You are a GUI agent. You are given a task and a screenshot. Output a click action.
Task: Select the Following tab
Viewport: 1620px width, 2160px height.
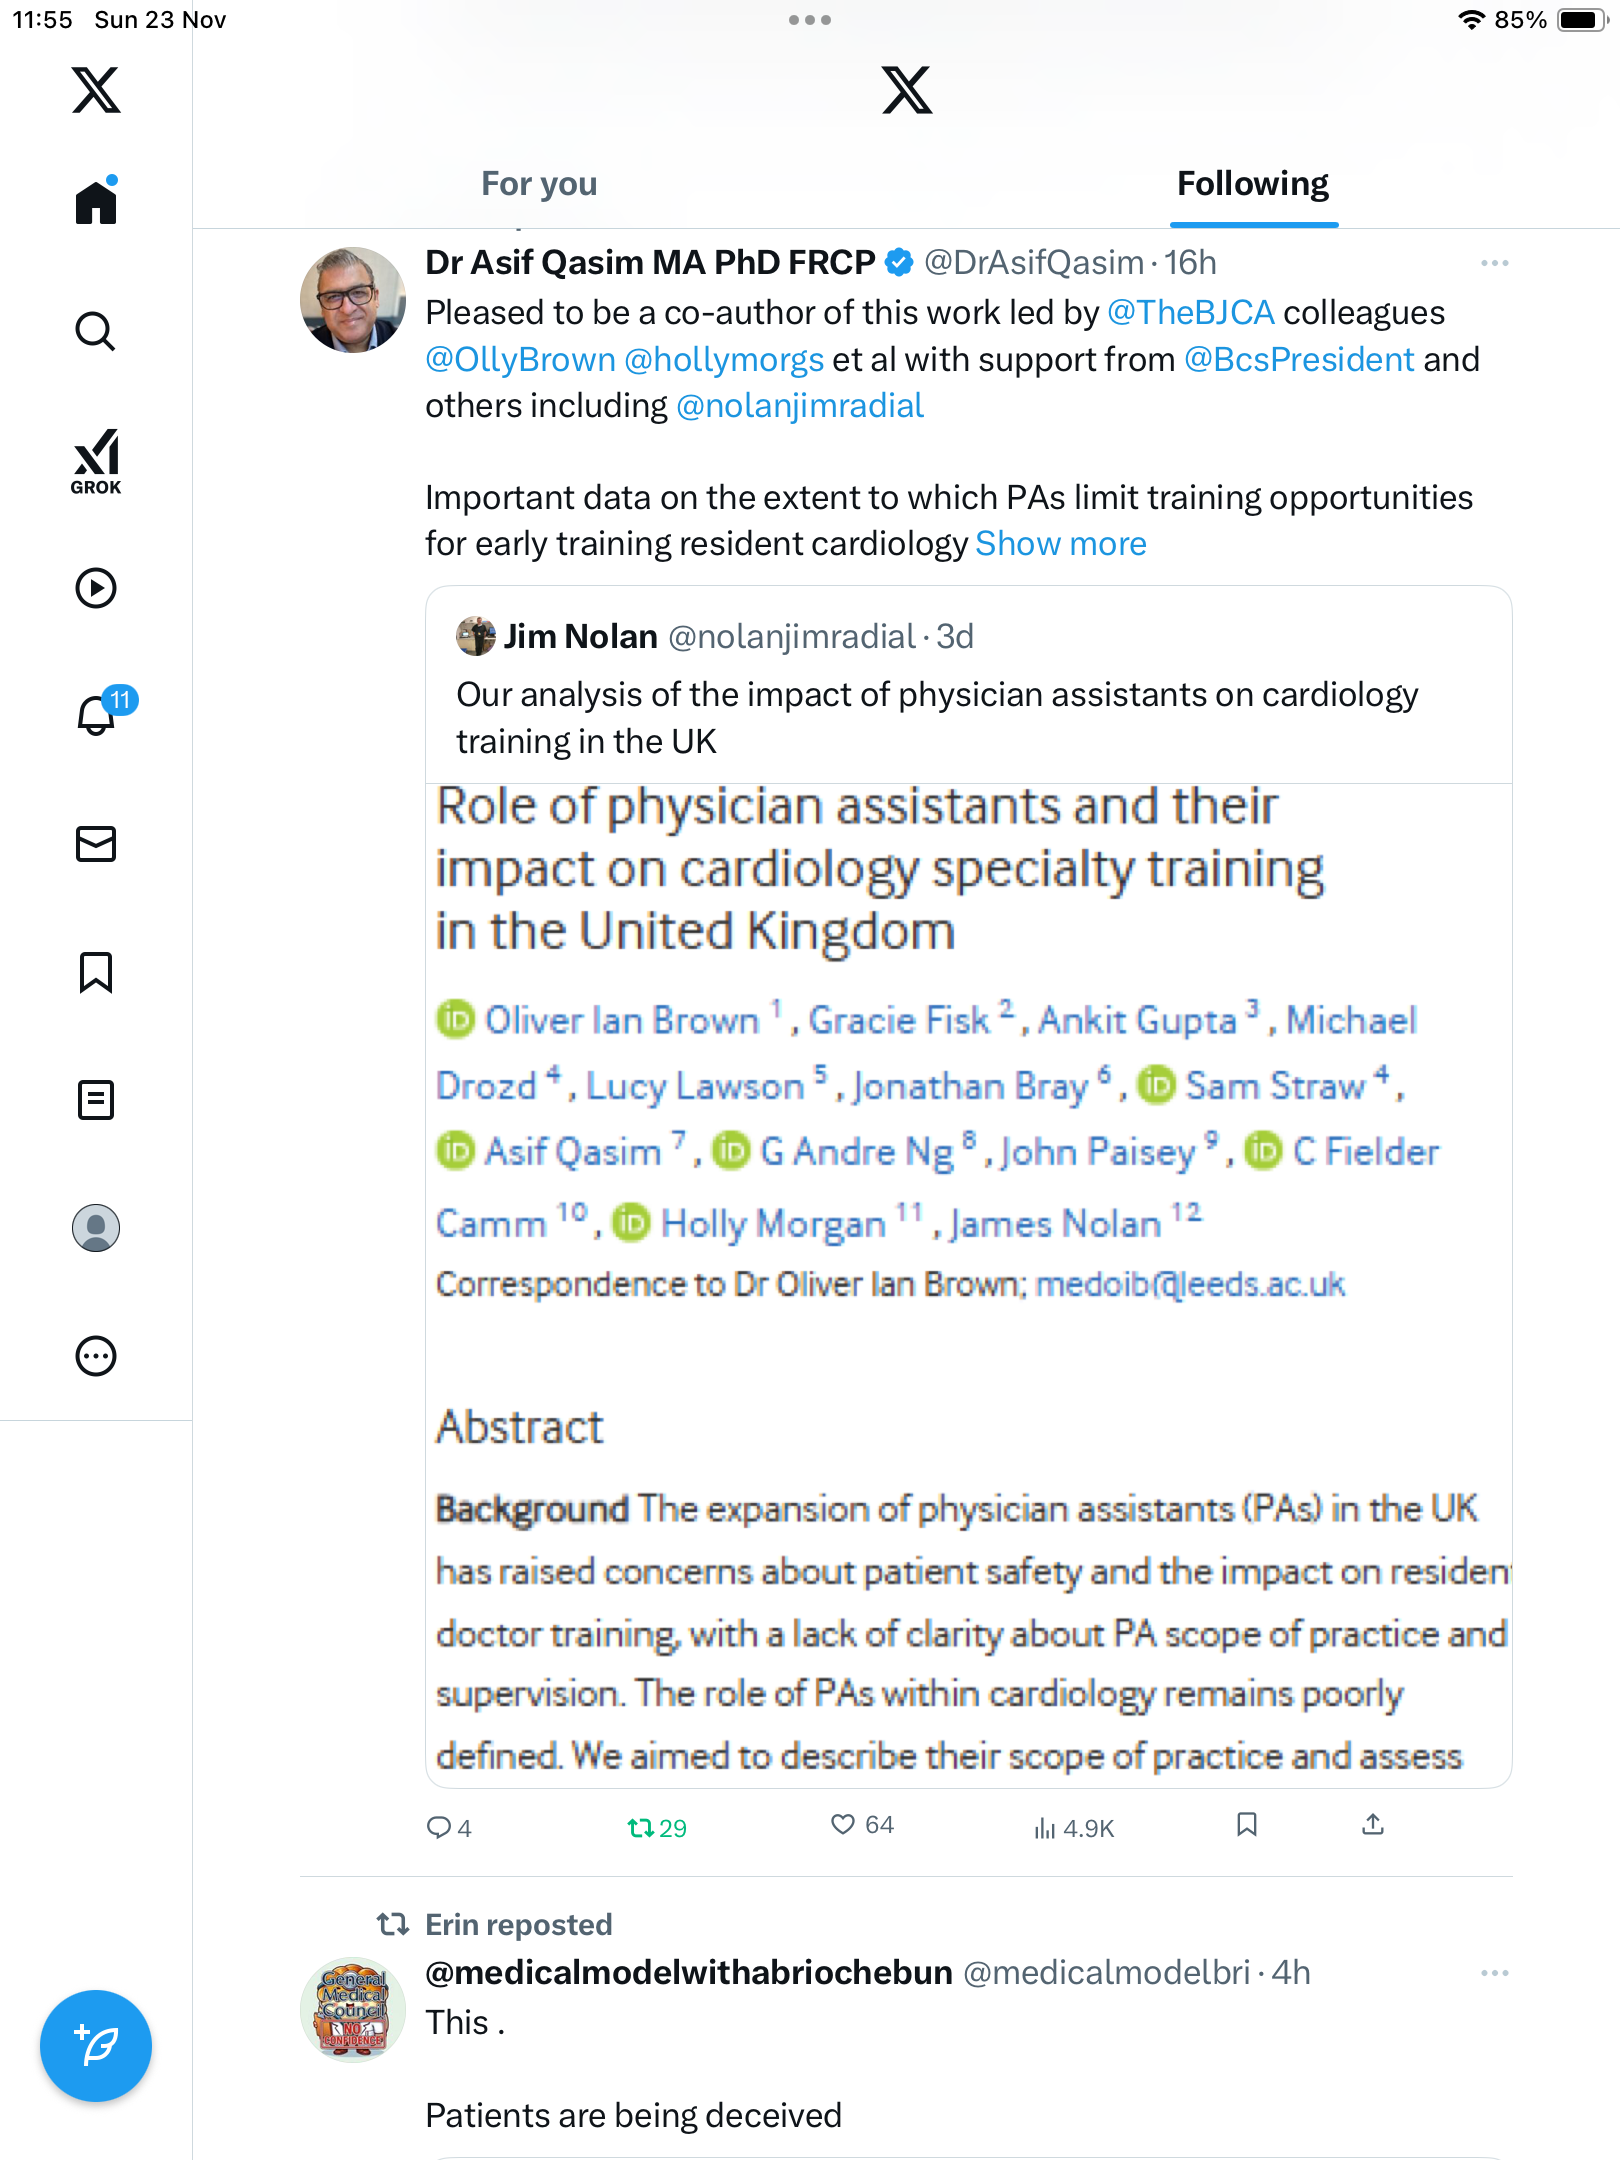click(1252, 184)
